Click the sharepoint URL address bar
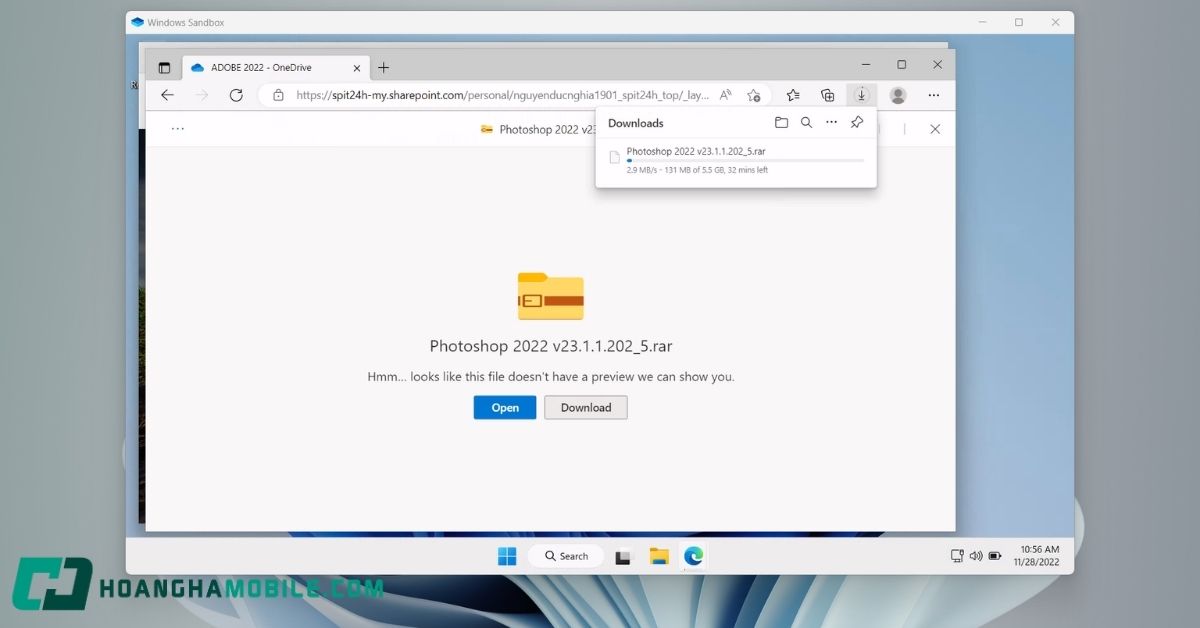Screen dimensions: 1200x628 (502, 95)
